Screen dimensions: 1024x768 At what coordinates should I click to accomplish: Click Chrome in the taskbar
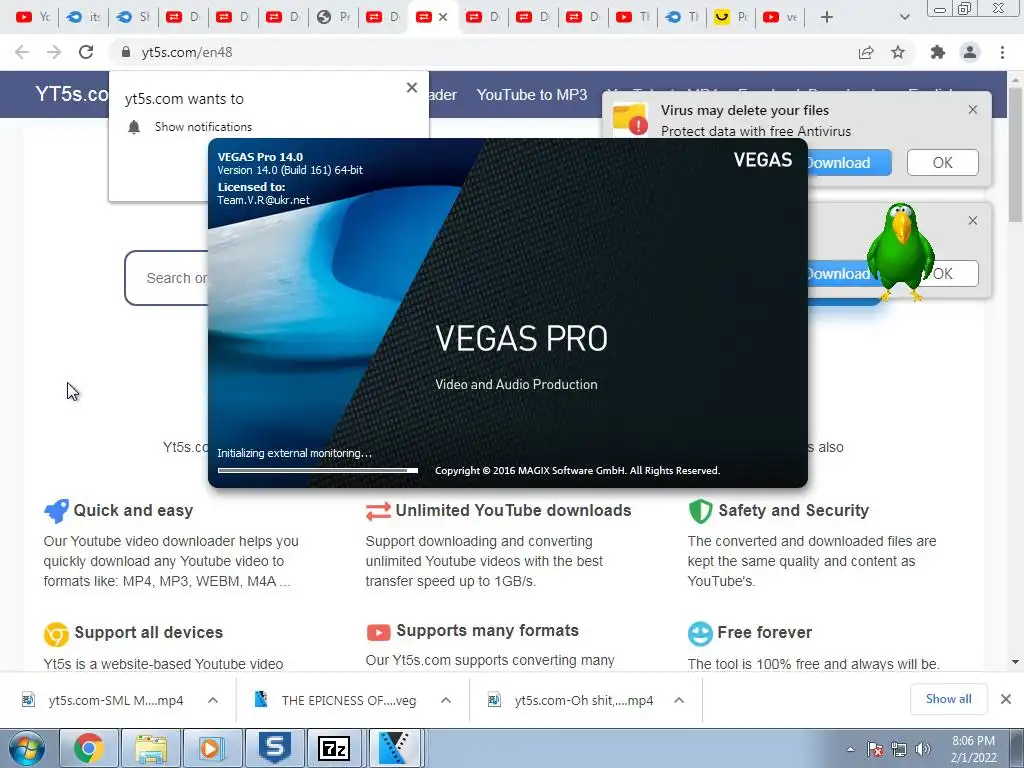coord(88,748)
